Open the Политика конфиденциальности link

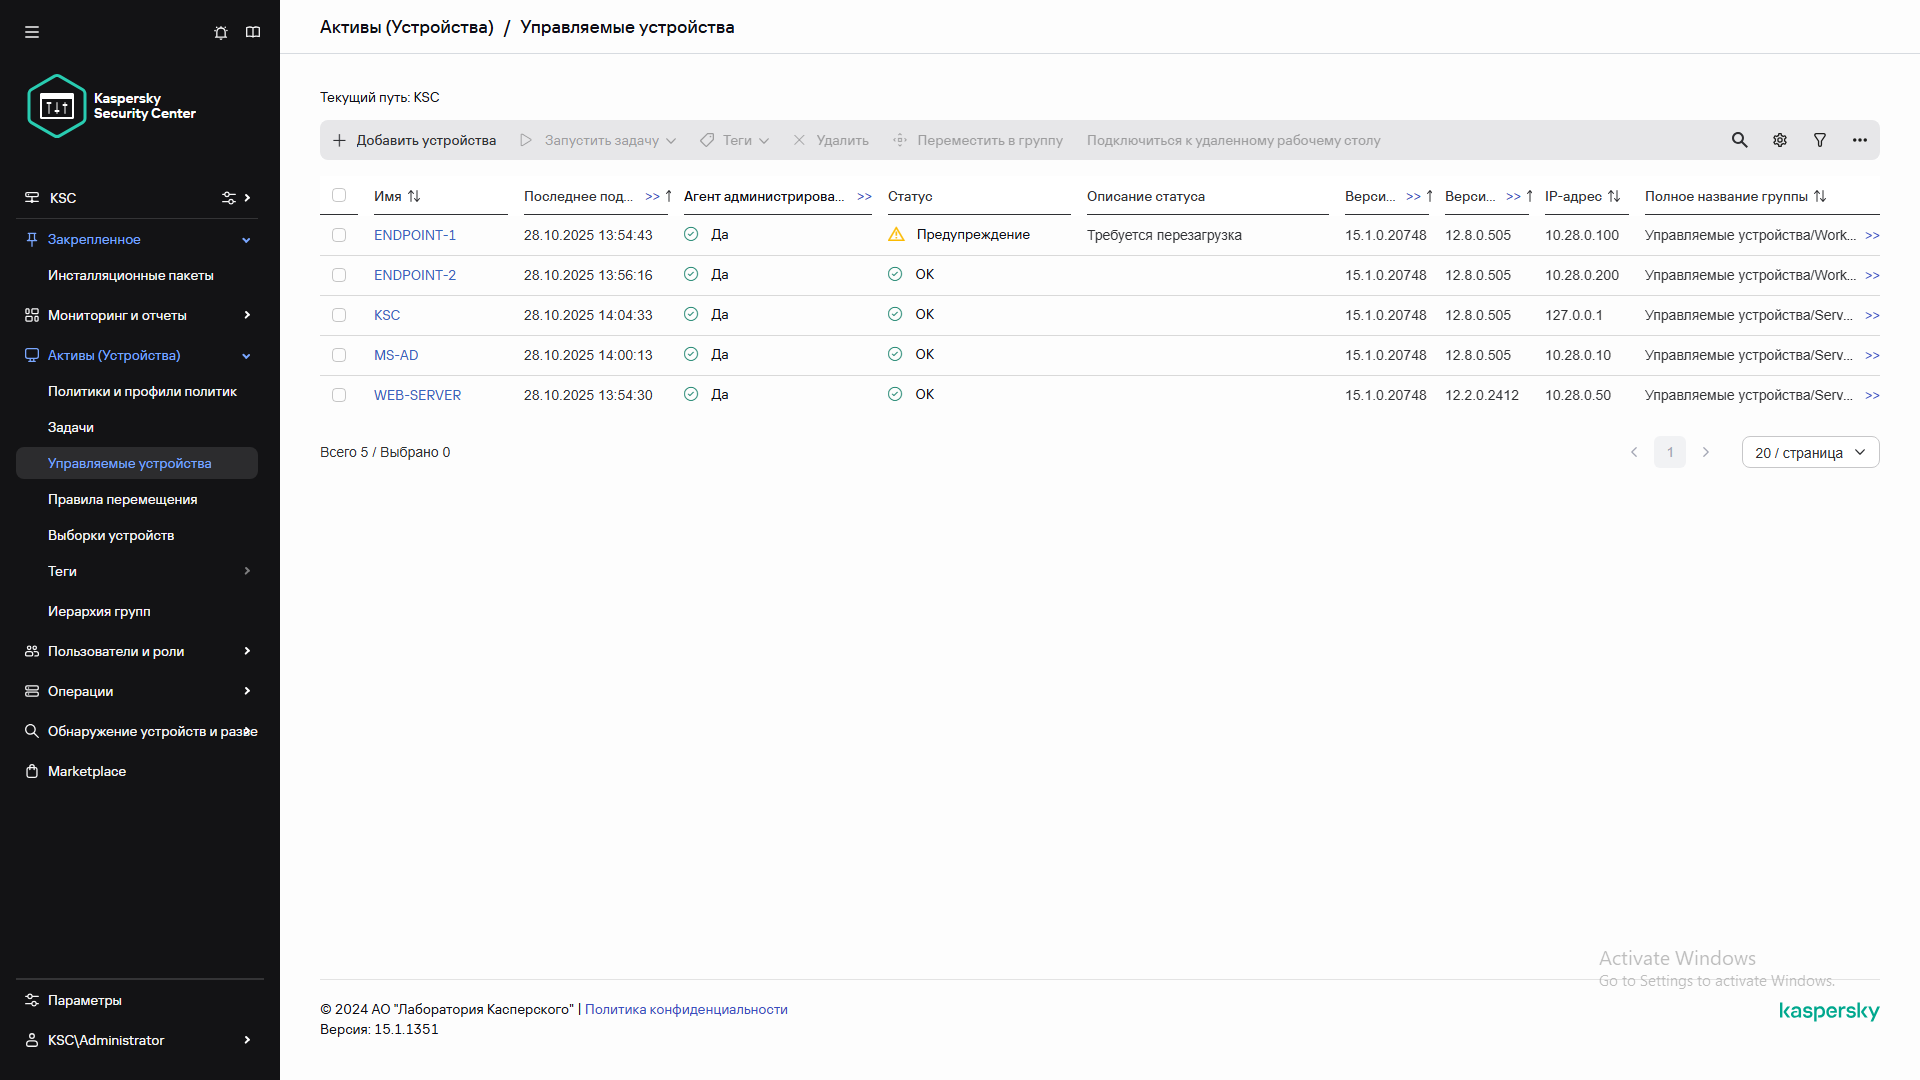[x=686, y=1009]
